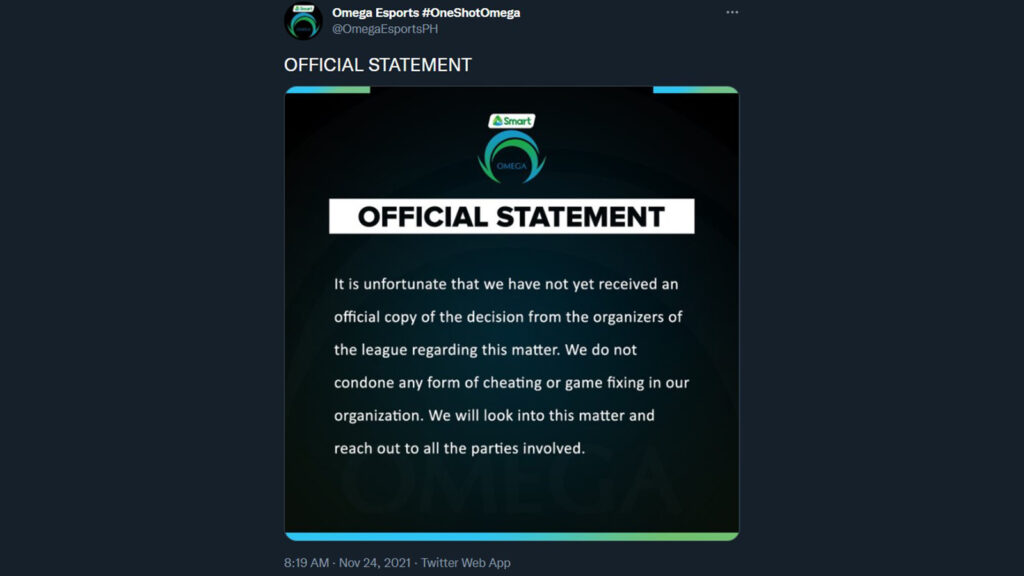The width and height of the screenshot is (1024, 576).
Task: Click the top-right blue-green gradient bar
Action: (x=696, y=89)
